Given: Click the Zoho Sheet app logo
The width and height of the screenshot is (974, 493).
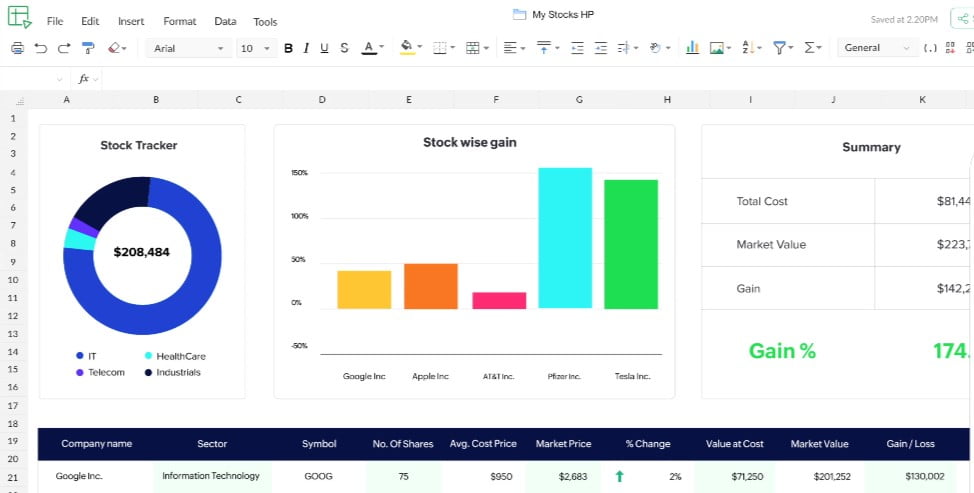Looking at the screenshot, I should [19, 17].
